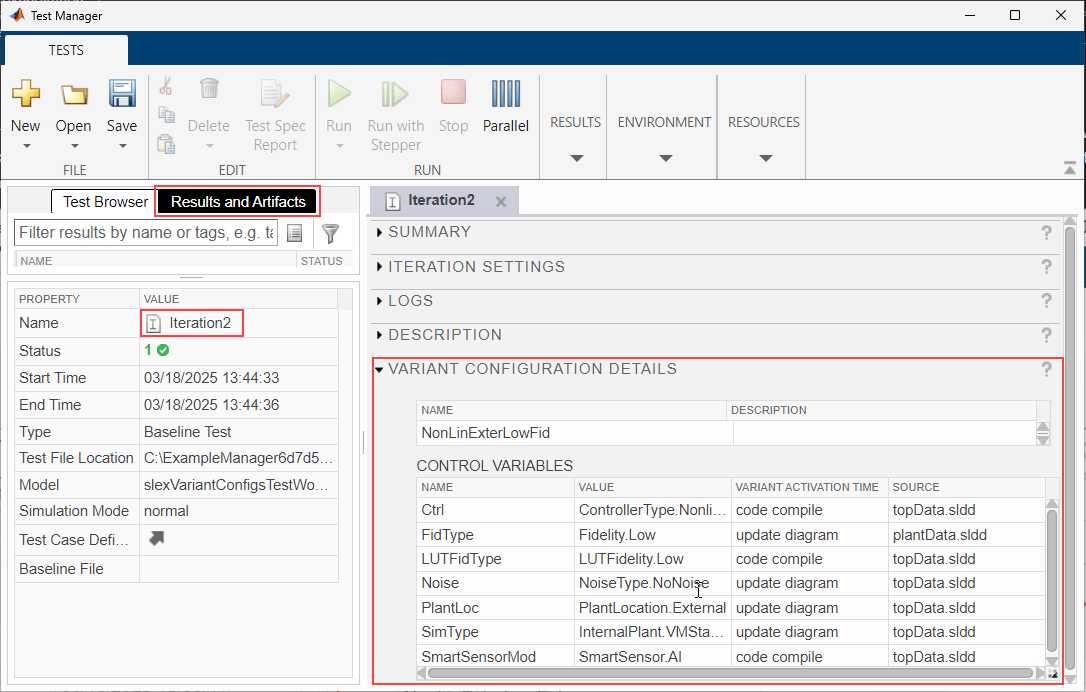Viewport: 1086px width, 692px height.
Task: Select the SimType variable row
Action: [731, 632]
